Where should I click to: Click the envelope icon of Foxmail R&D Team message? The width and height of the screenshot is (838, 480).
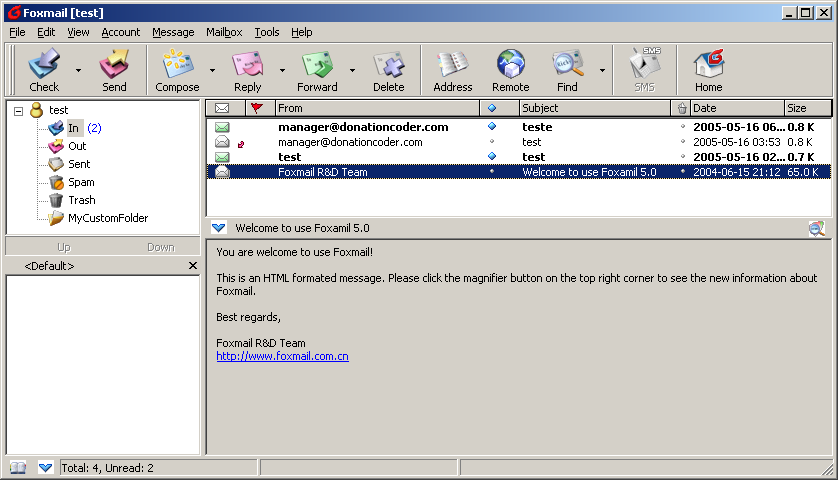[x=222, y=172]
